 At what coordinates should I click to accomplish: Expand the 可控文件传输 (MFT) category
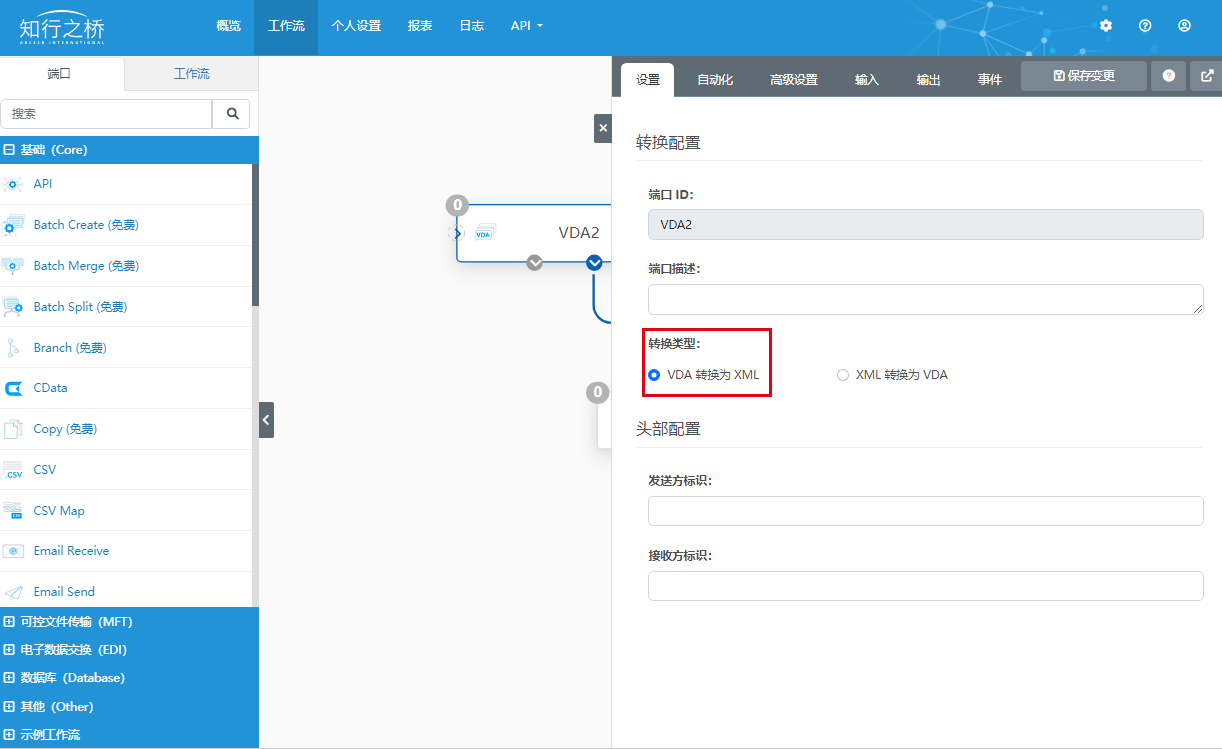coord(10,622)
